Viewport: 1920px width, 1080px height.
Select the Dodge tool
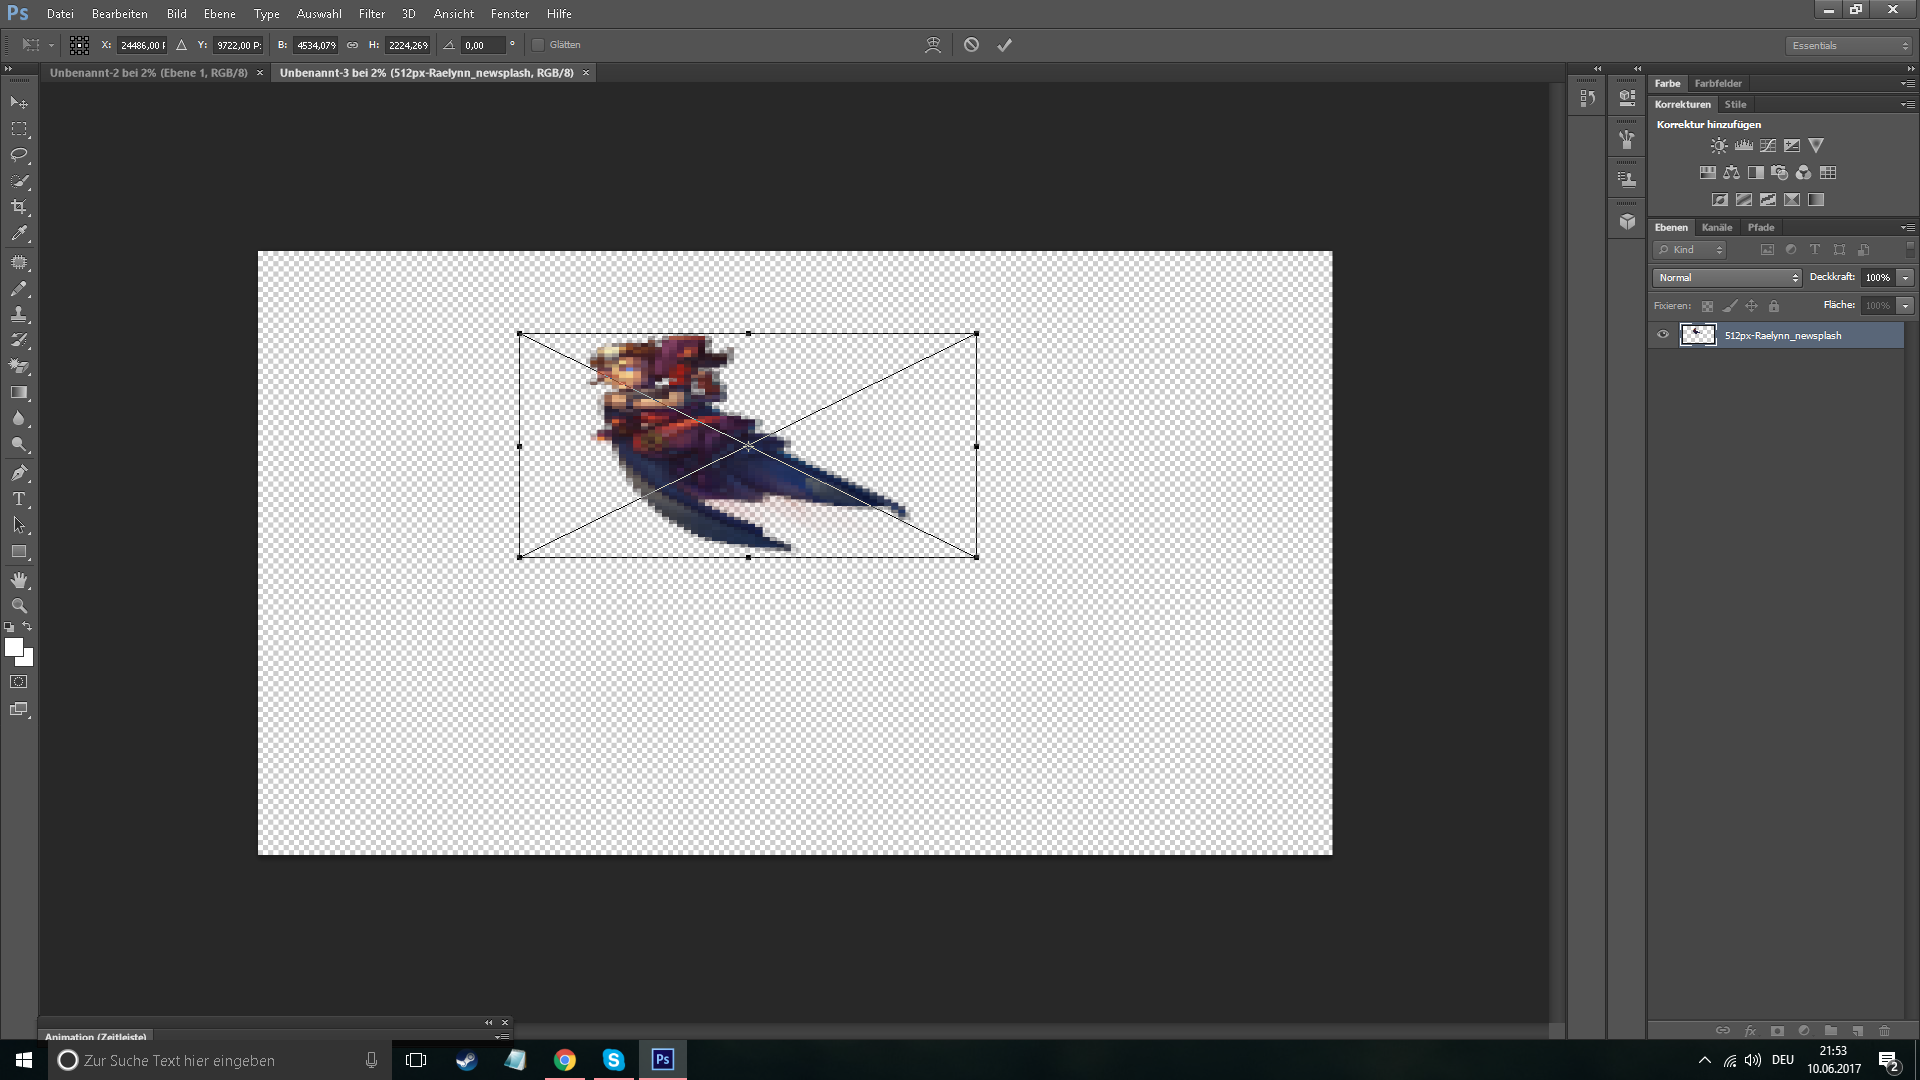19,444
